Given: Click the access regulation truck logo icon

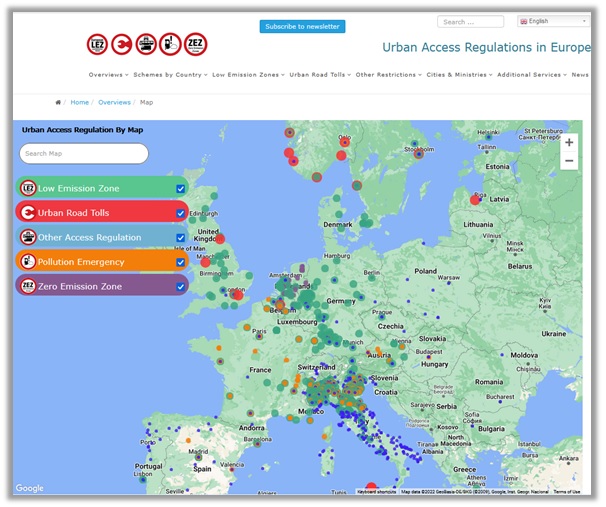Looking at the screenshot, I should (146, 44).
